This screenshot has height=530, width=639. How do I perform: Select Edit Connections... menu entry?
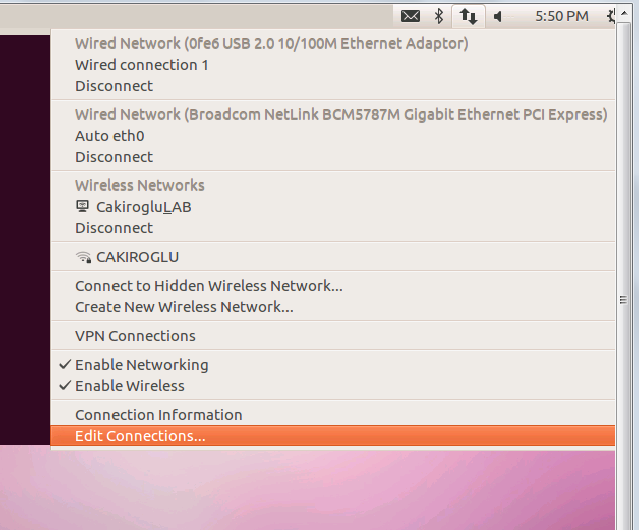pos(333,436)
